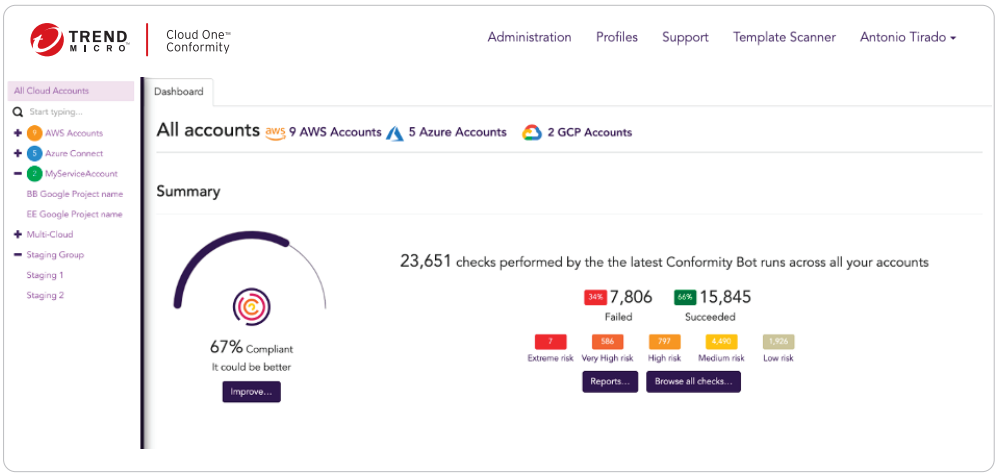The width and height of the screenshot is (999, 476).
Task: Click the 23,651 checks total
Action: 426,261
